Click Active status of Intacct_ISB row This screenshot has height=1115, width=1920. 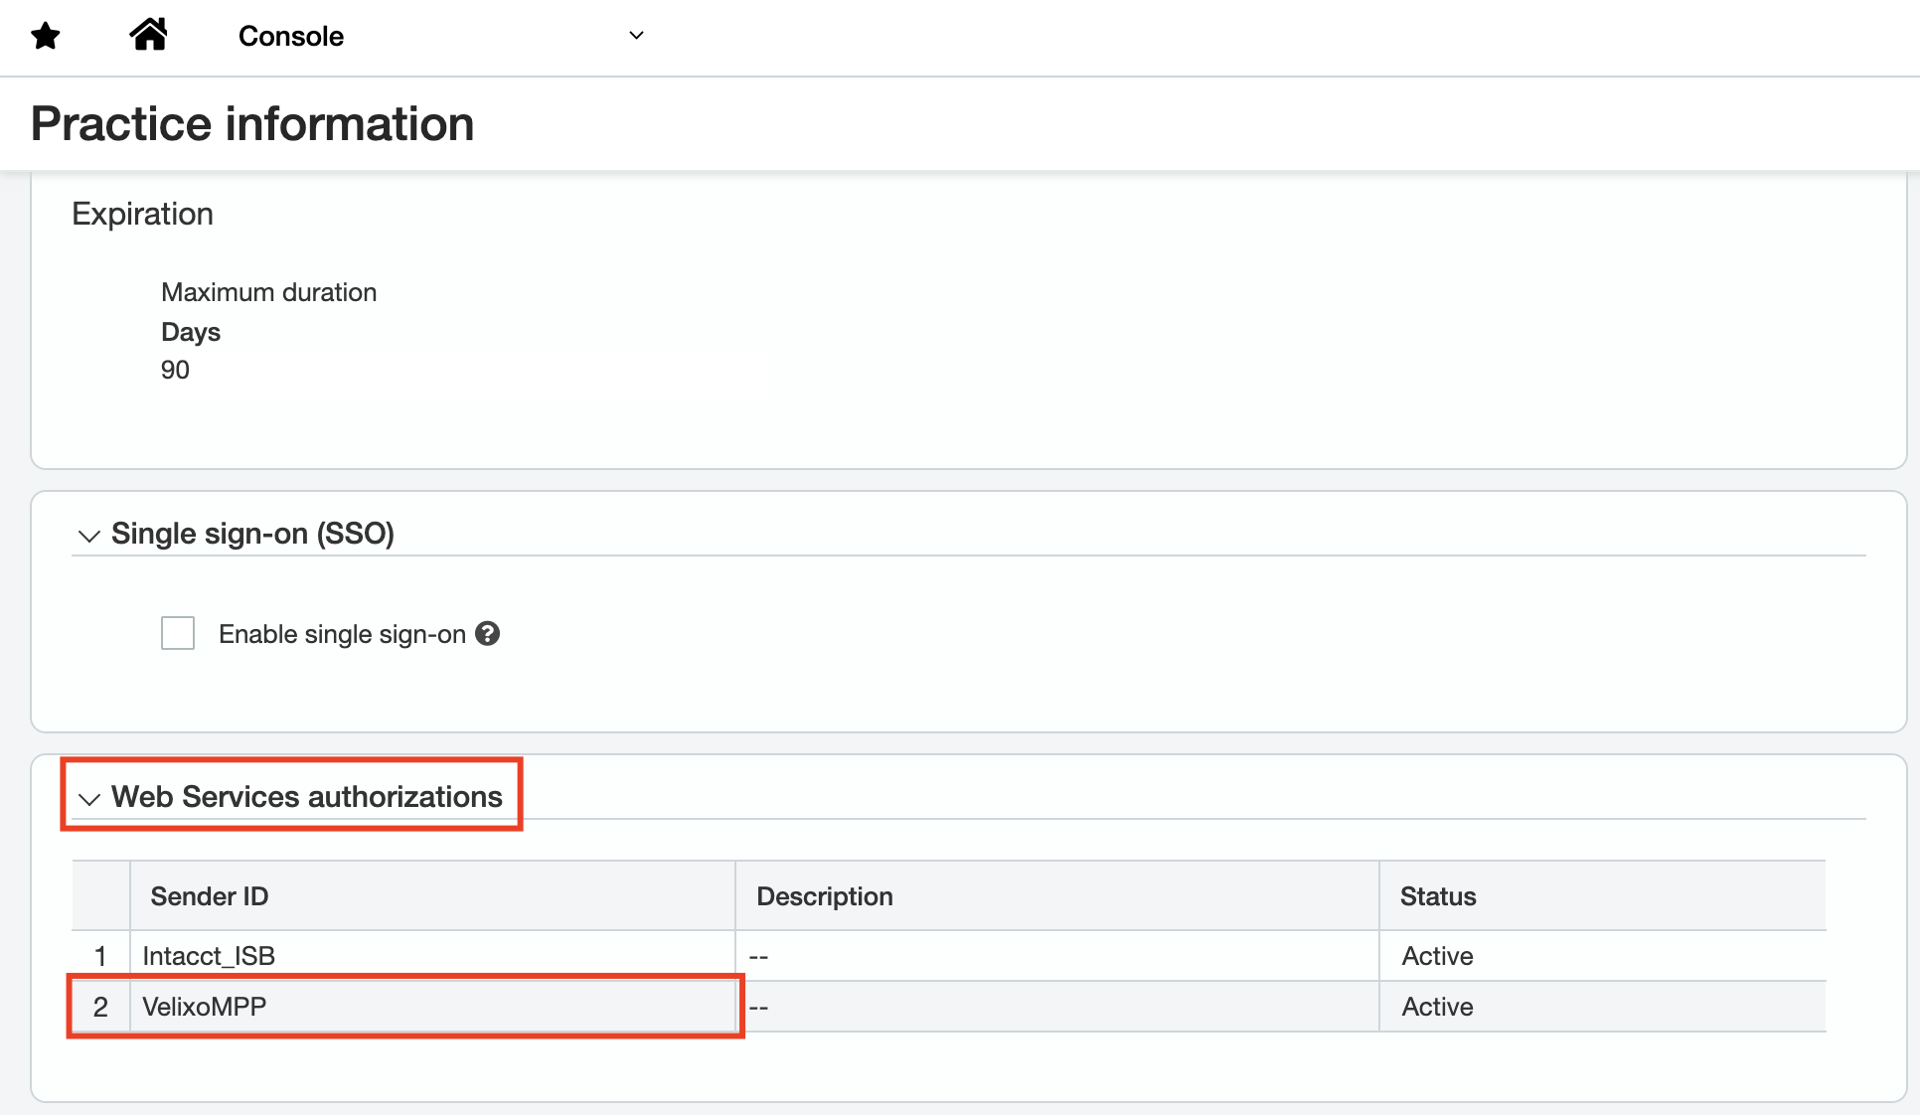(x=1437, y=956)
